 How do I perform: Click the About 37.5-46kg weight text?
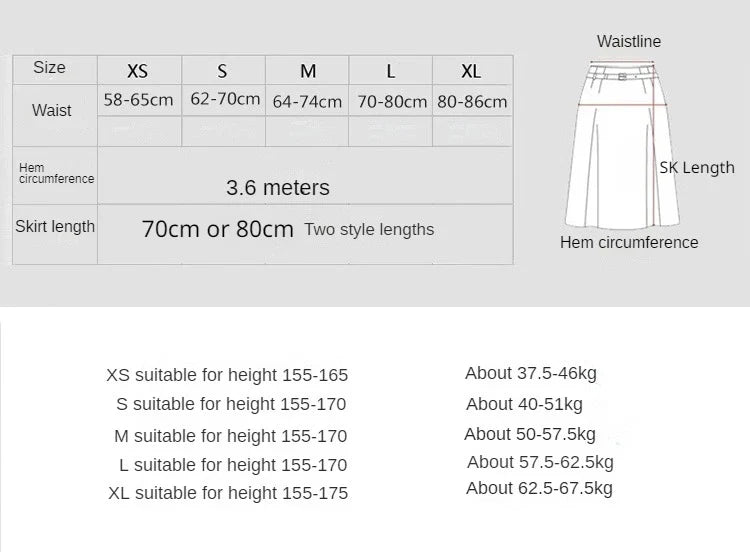point(531,373)
